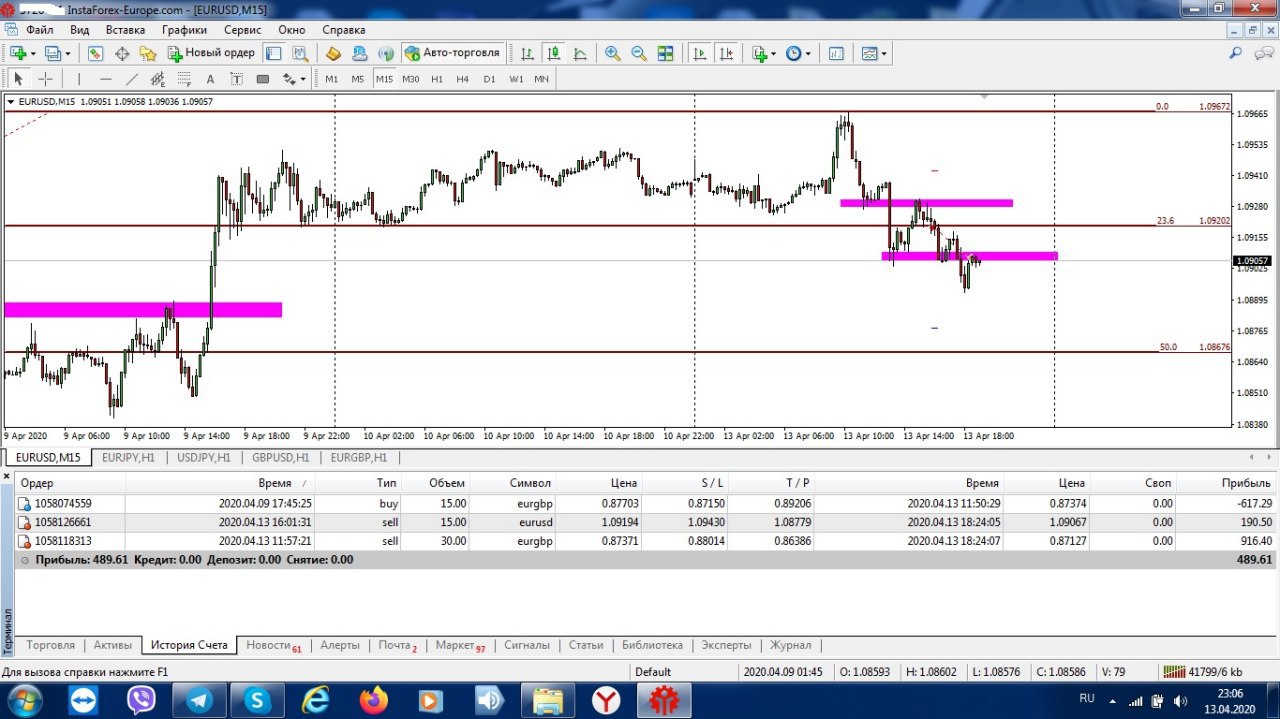Open the Сервис menu
The width and height of the screenshot is (1280, 719).
tap(243, 30)
